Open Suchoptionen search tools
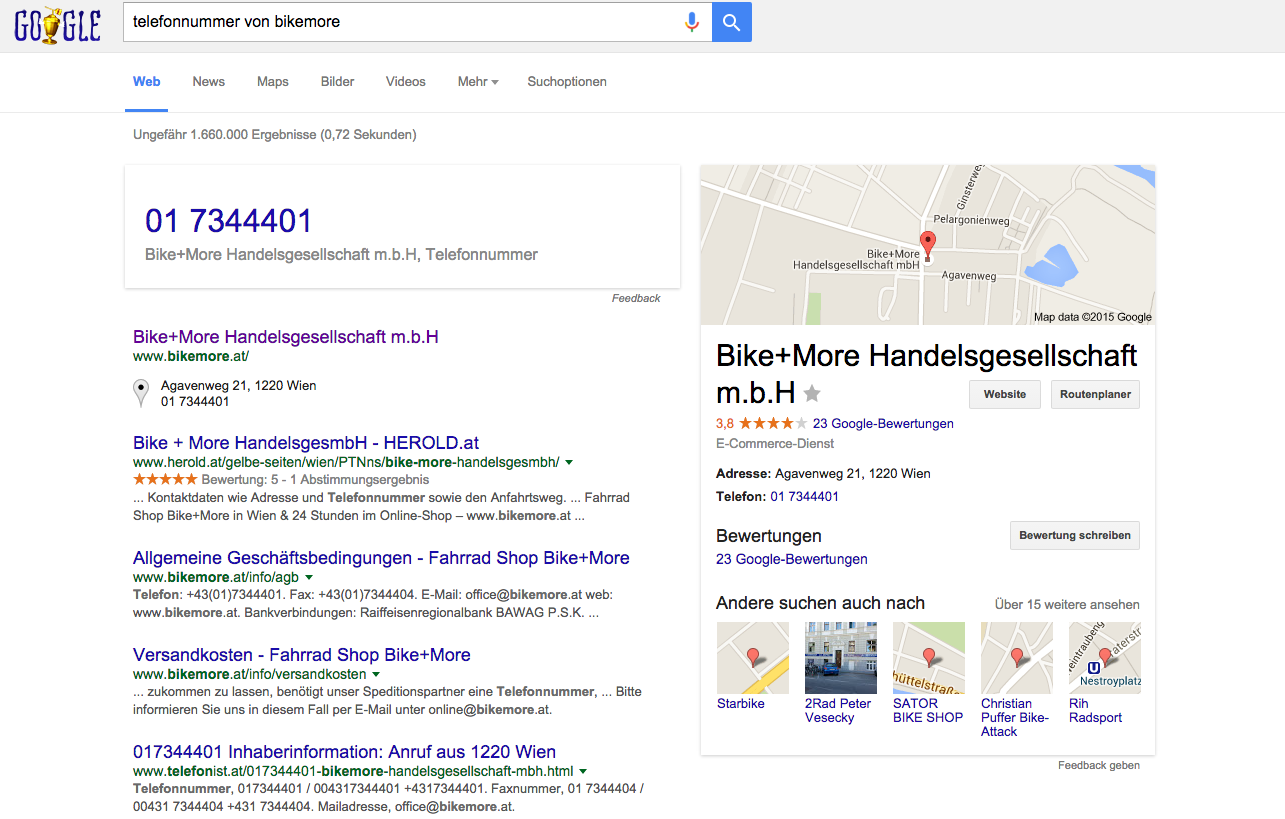Viewport: 1285px width, 819px height. [x=567, y=82]
